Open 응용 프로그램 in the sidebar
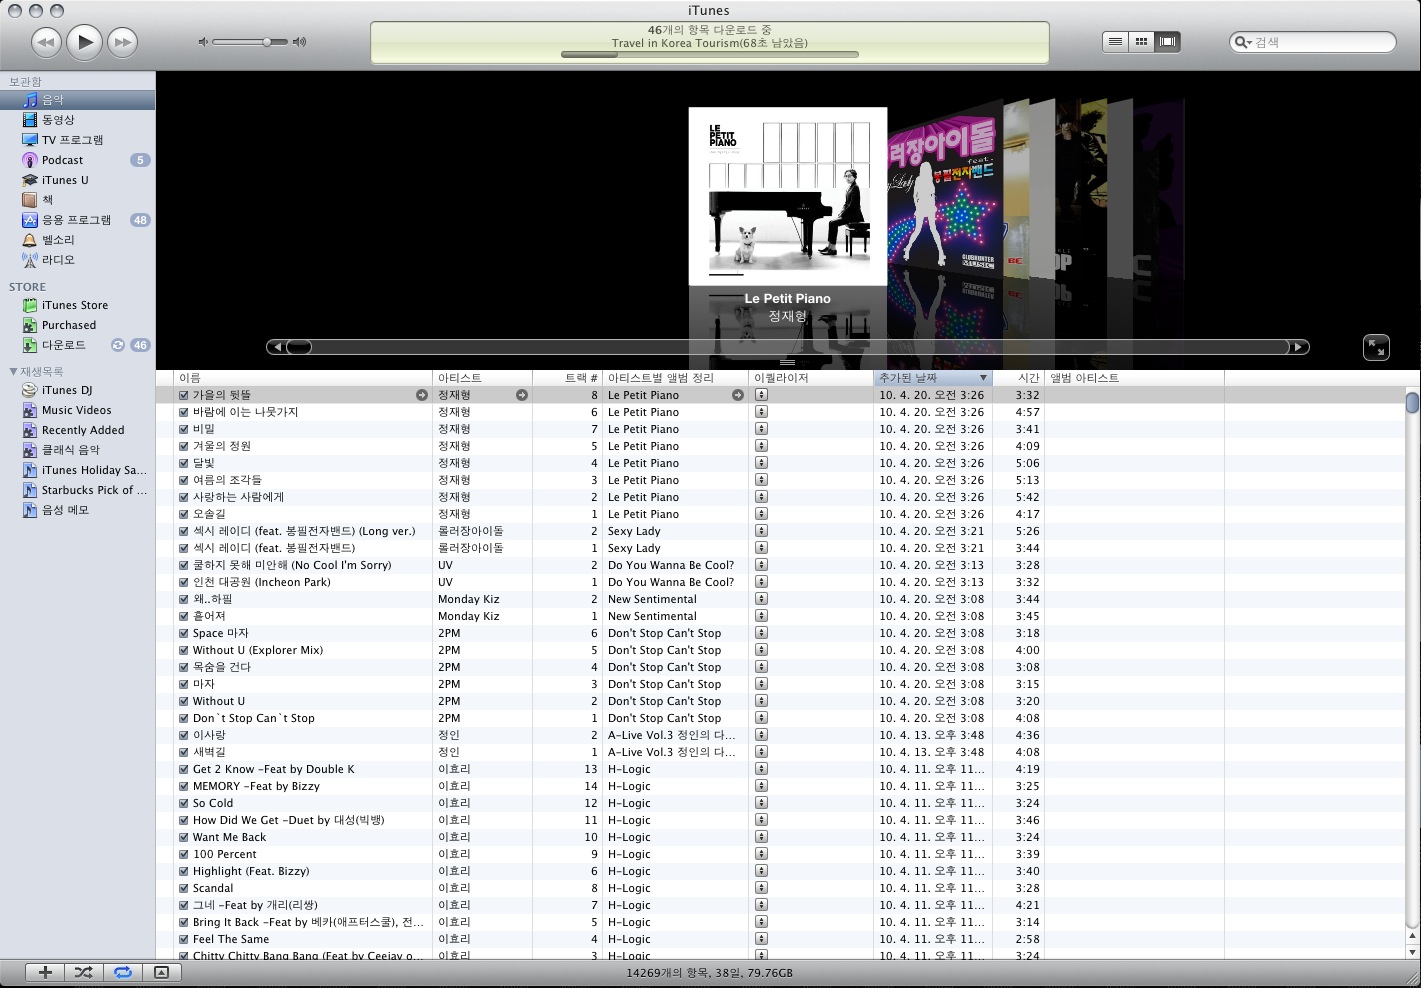The height and width of the screenshot is (988, 1421). click(x=78, y=220)
